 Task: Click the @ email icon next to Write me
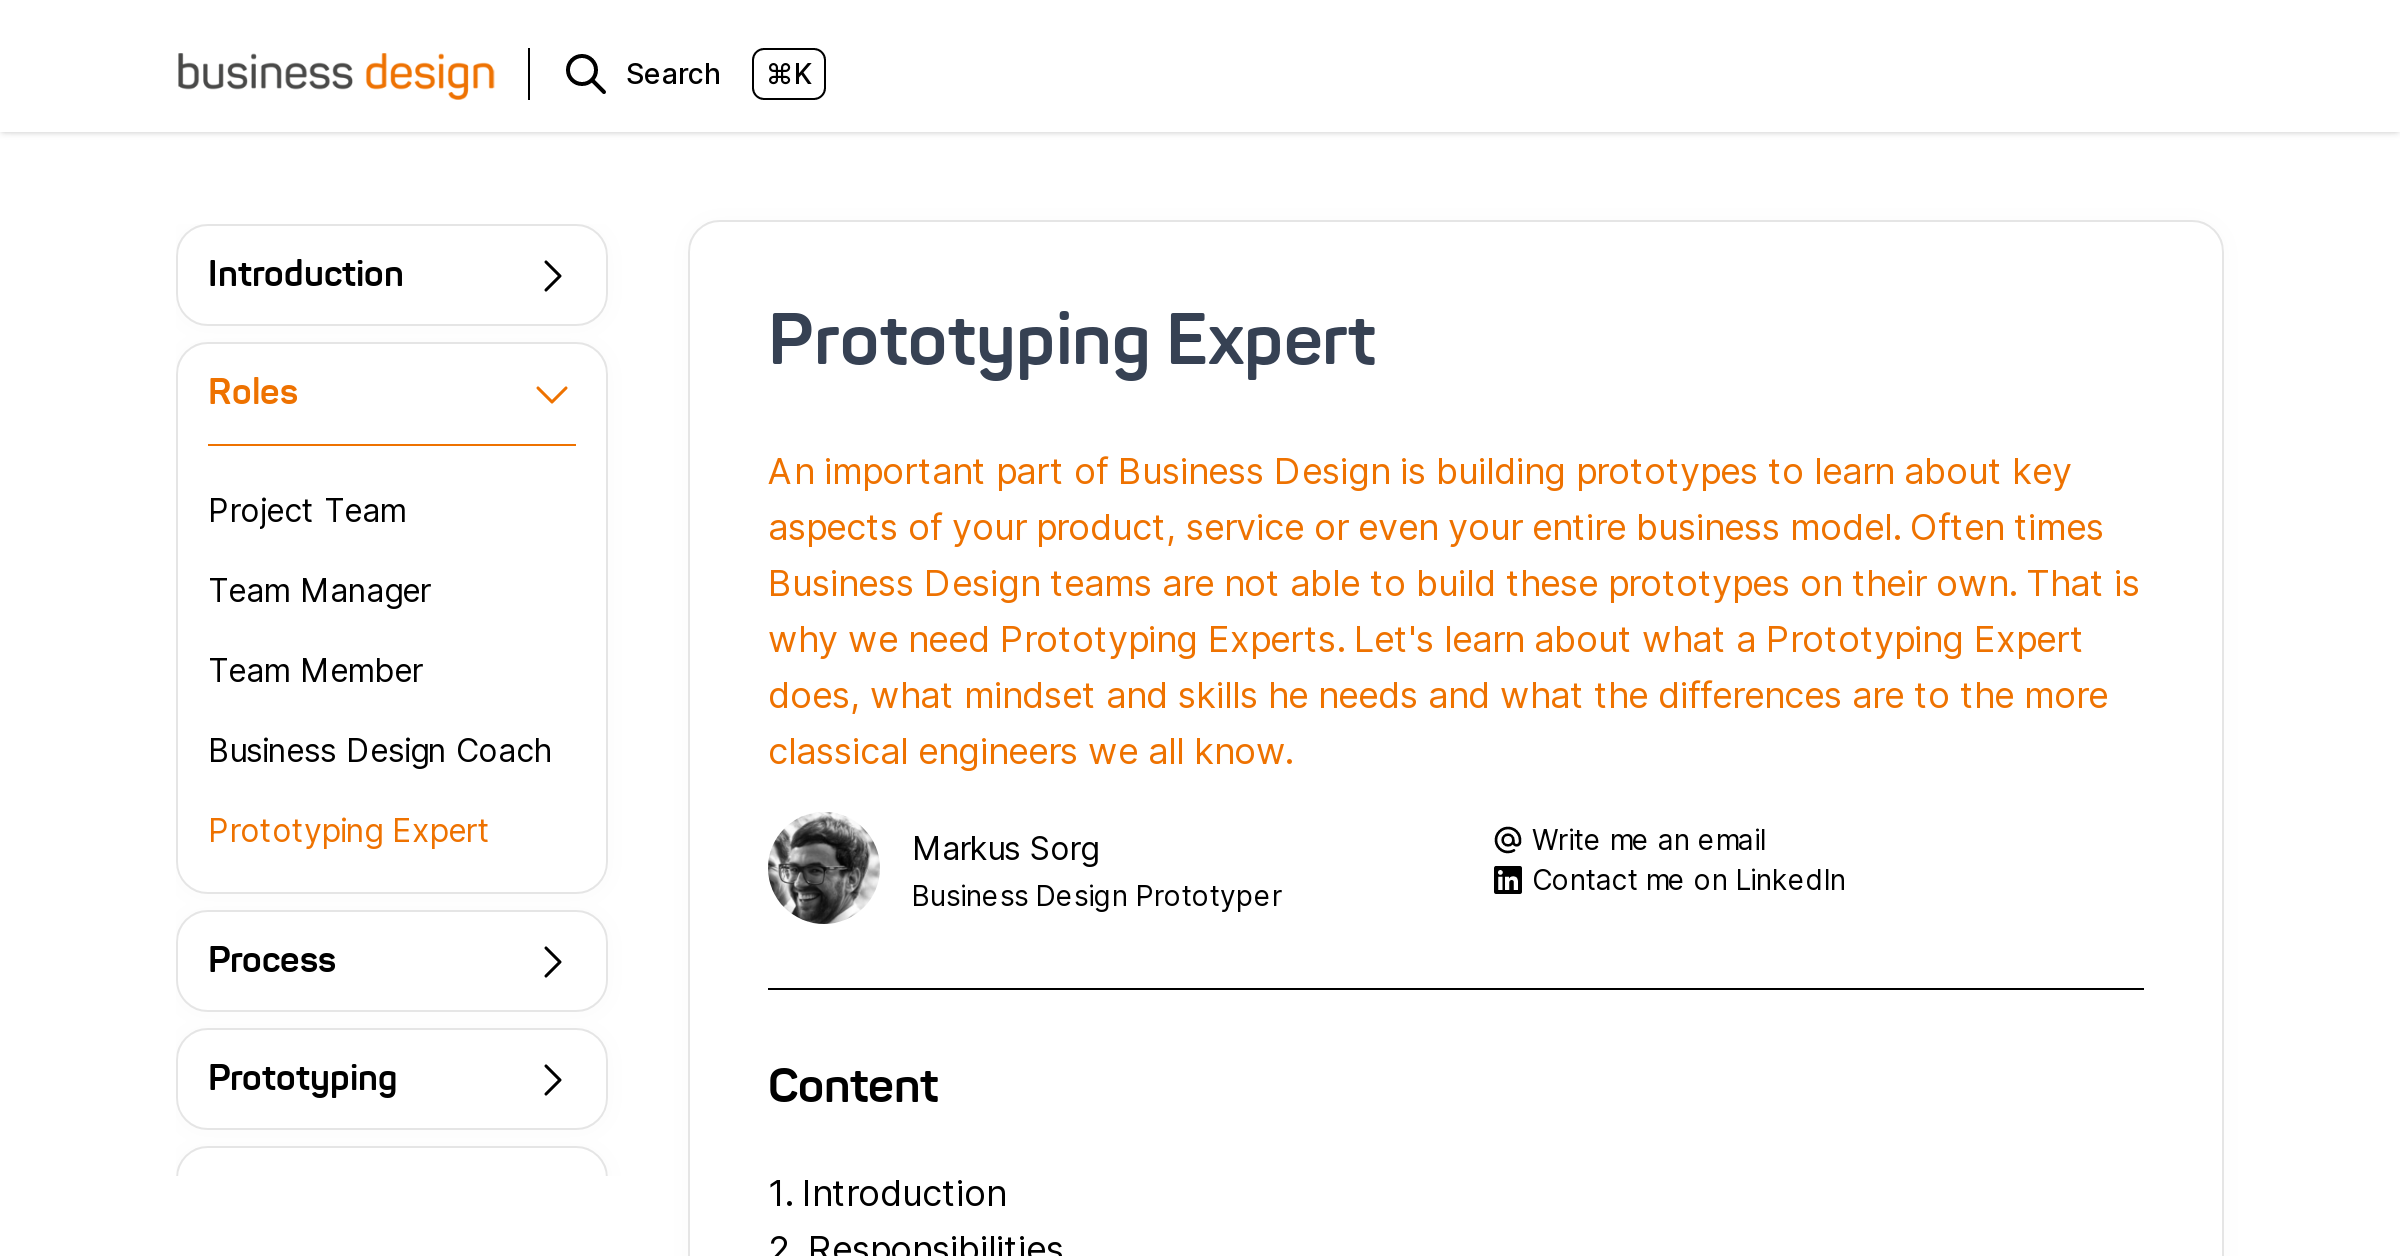(x=1507, y=839)
